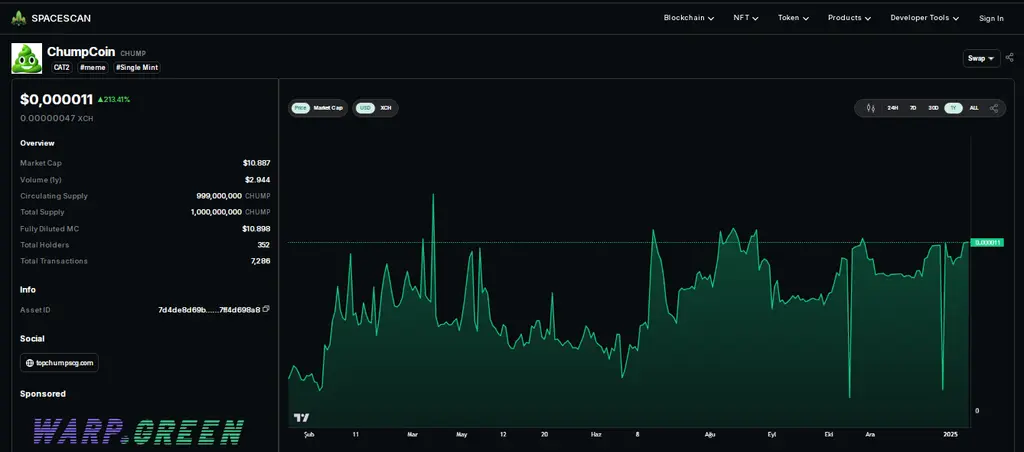Expand the Token menu

click(x=793, y=18)
